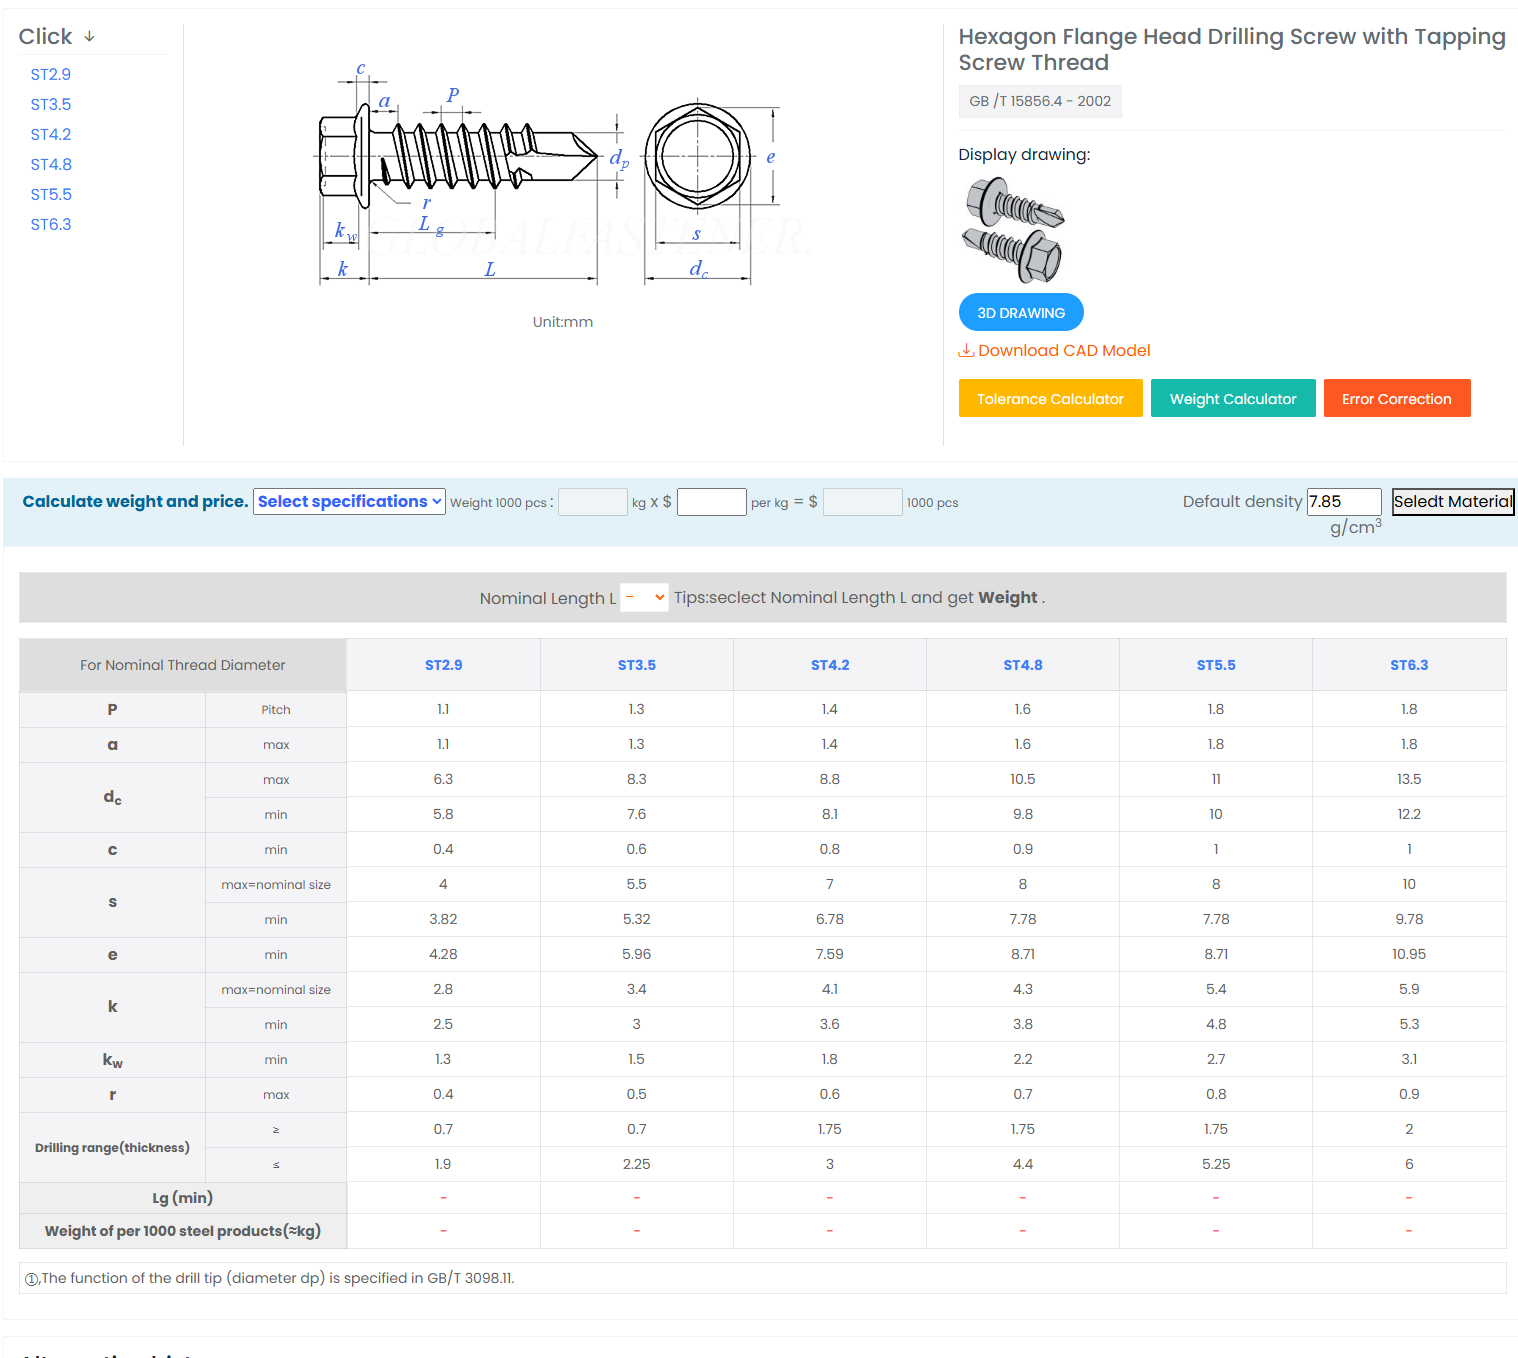Viewport: 1518px width, 1358px height.
Task: Click the 'Display drawing:' label
Action: pos(1024,154)
